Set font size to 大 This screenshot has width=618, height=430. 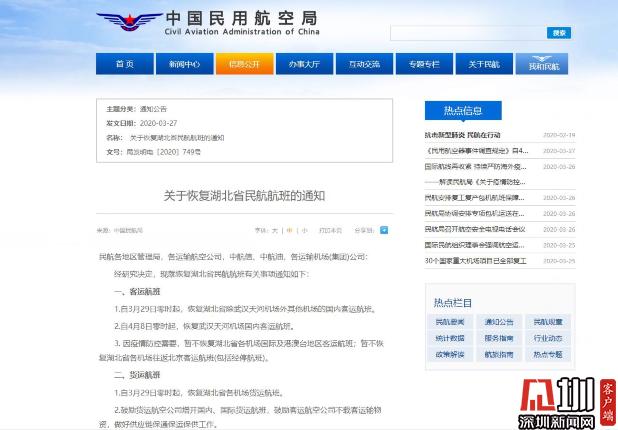point(275,231)
